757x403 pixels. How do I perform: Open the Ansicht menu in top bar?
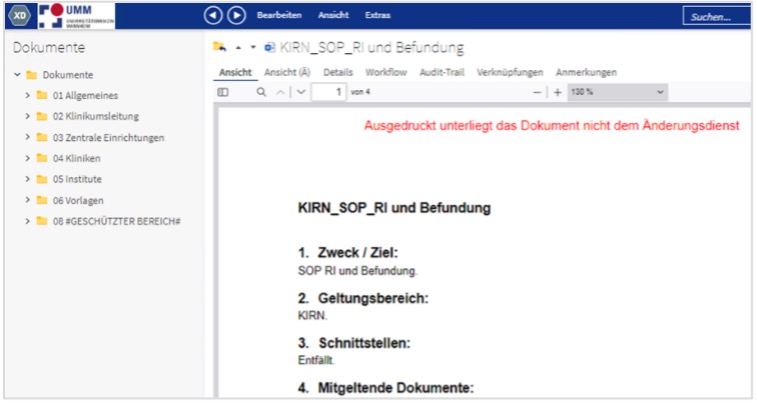coord(333,15)
